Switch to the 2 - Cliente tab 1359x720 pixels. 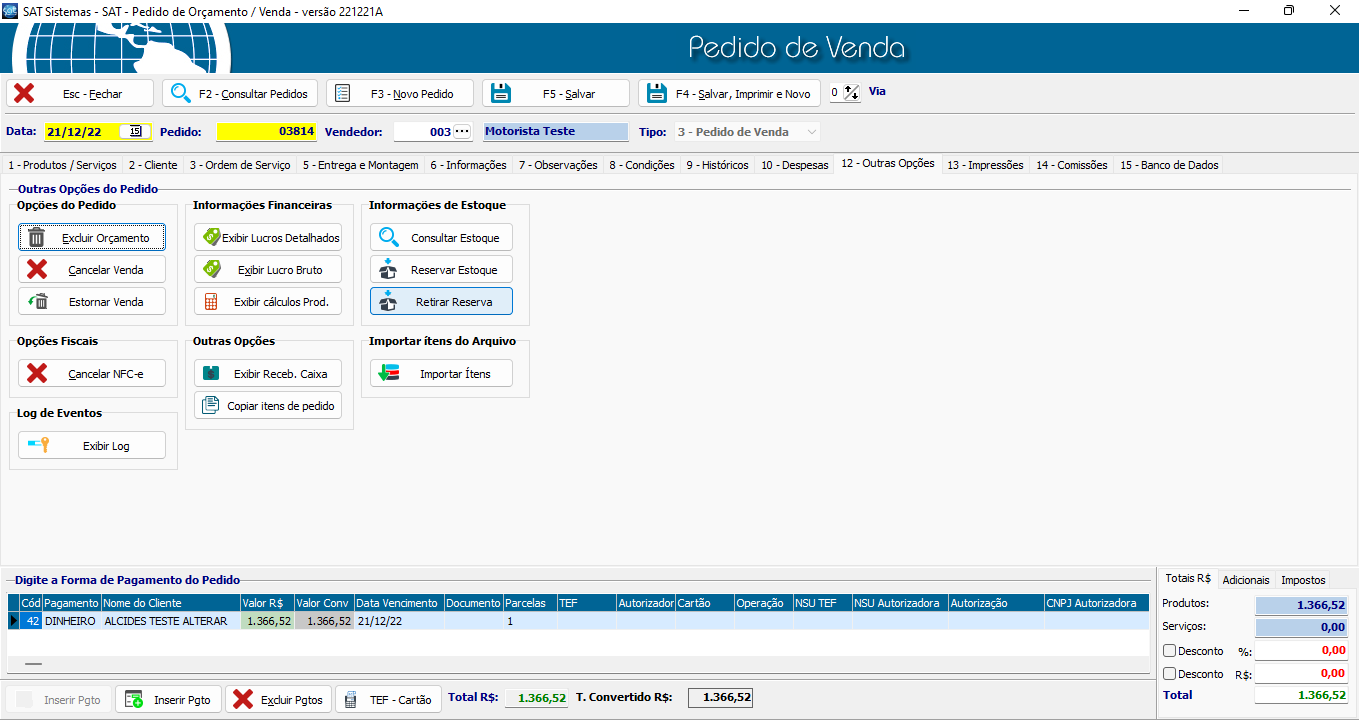coord(153,165)
